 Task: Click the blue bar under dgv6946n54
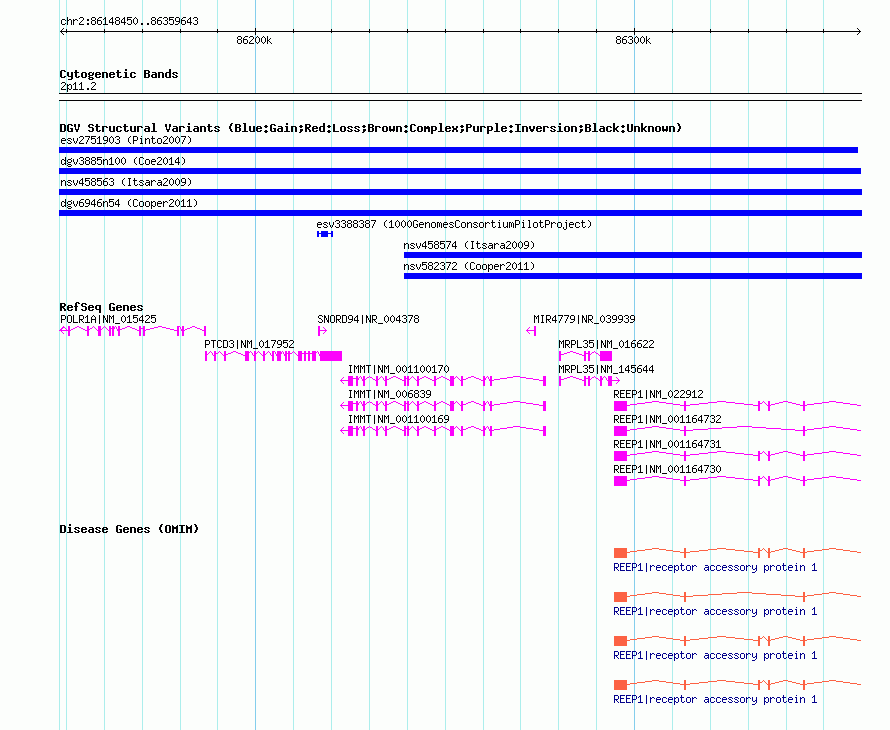(x=460, y=213)
